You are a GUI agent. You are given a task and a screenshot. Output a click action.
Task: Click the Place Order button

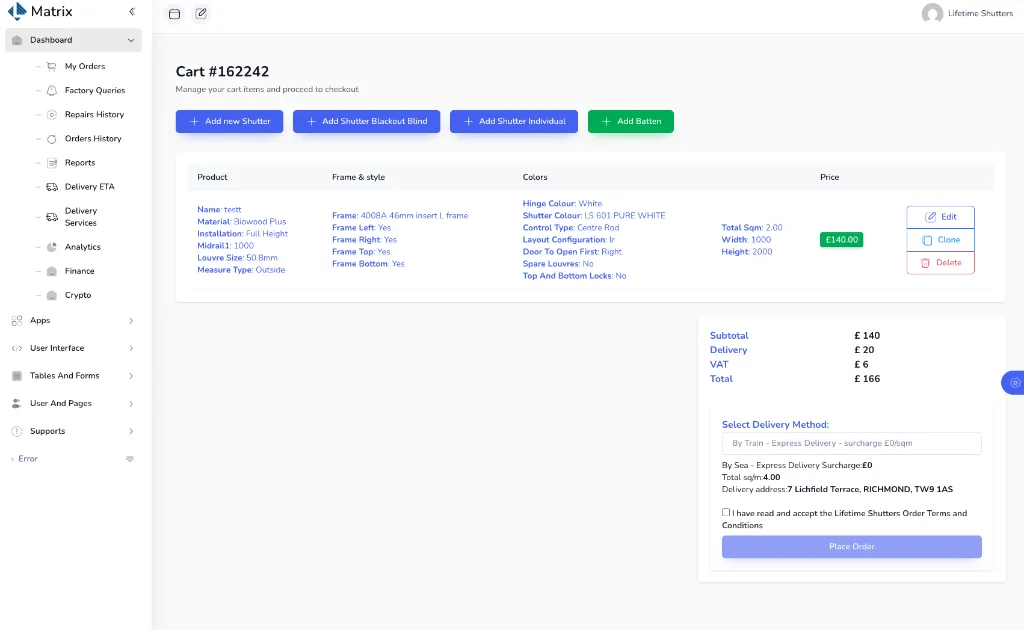(851, 547)
